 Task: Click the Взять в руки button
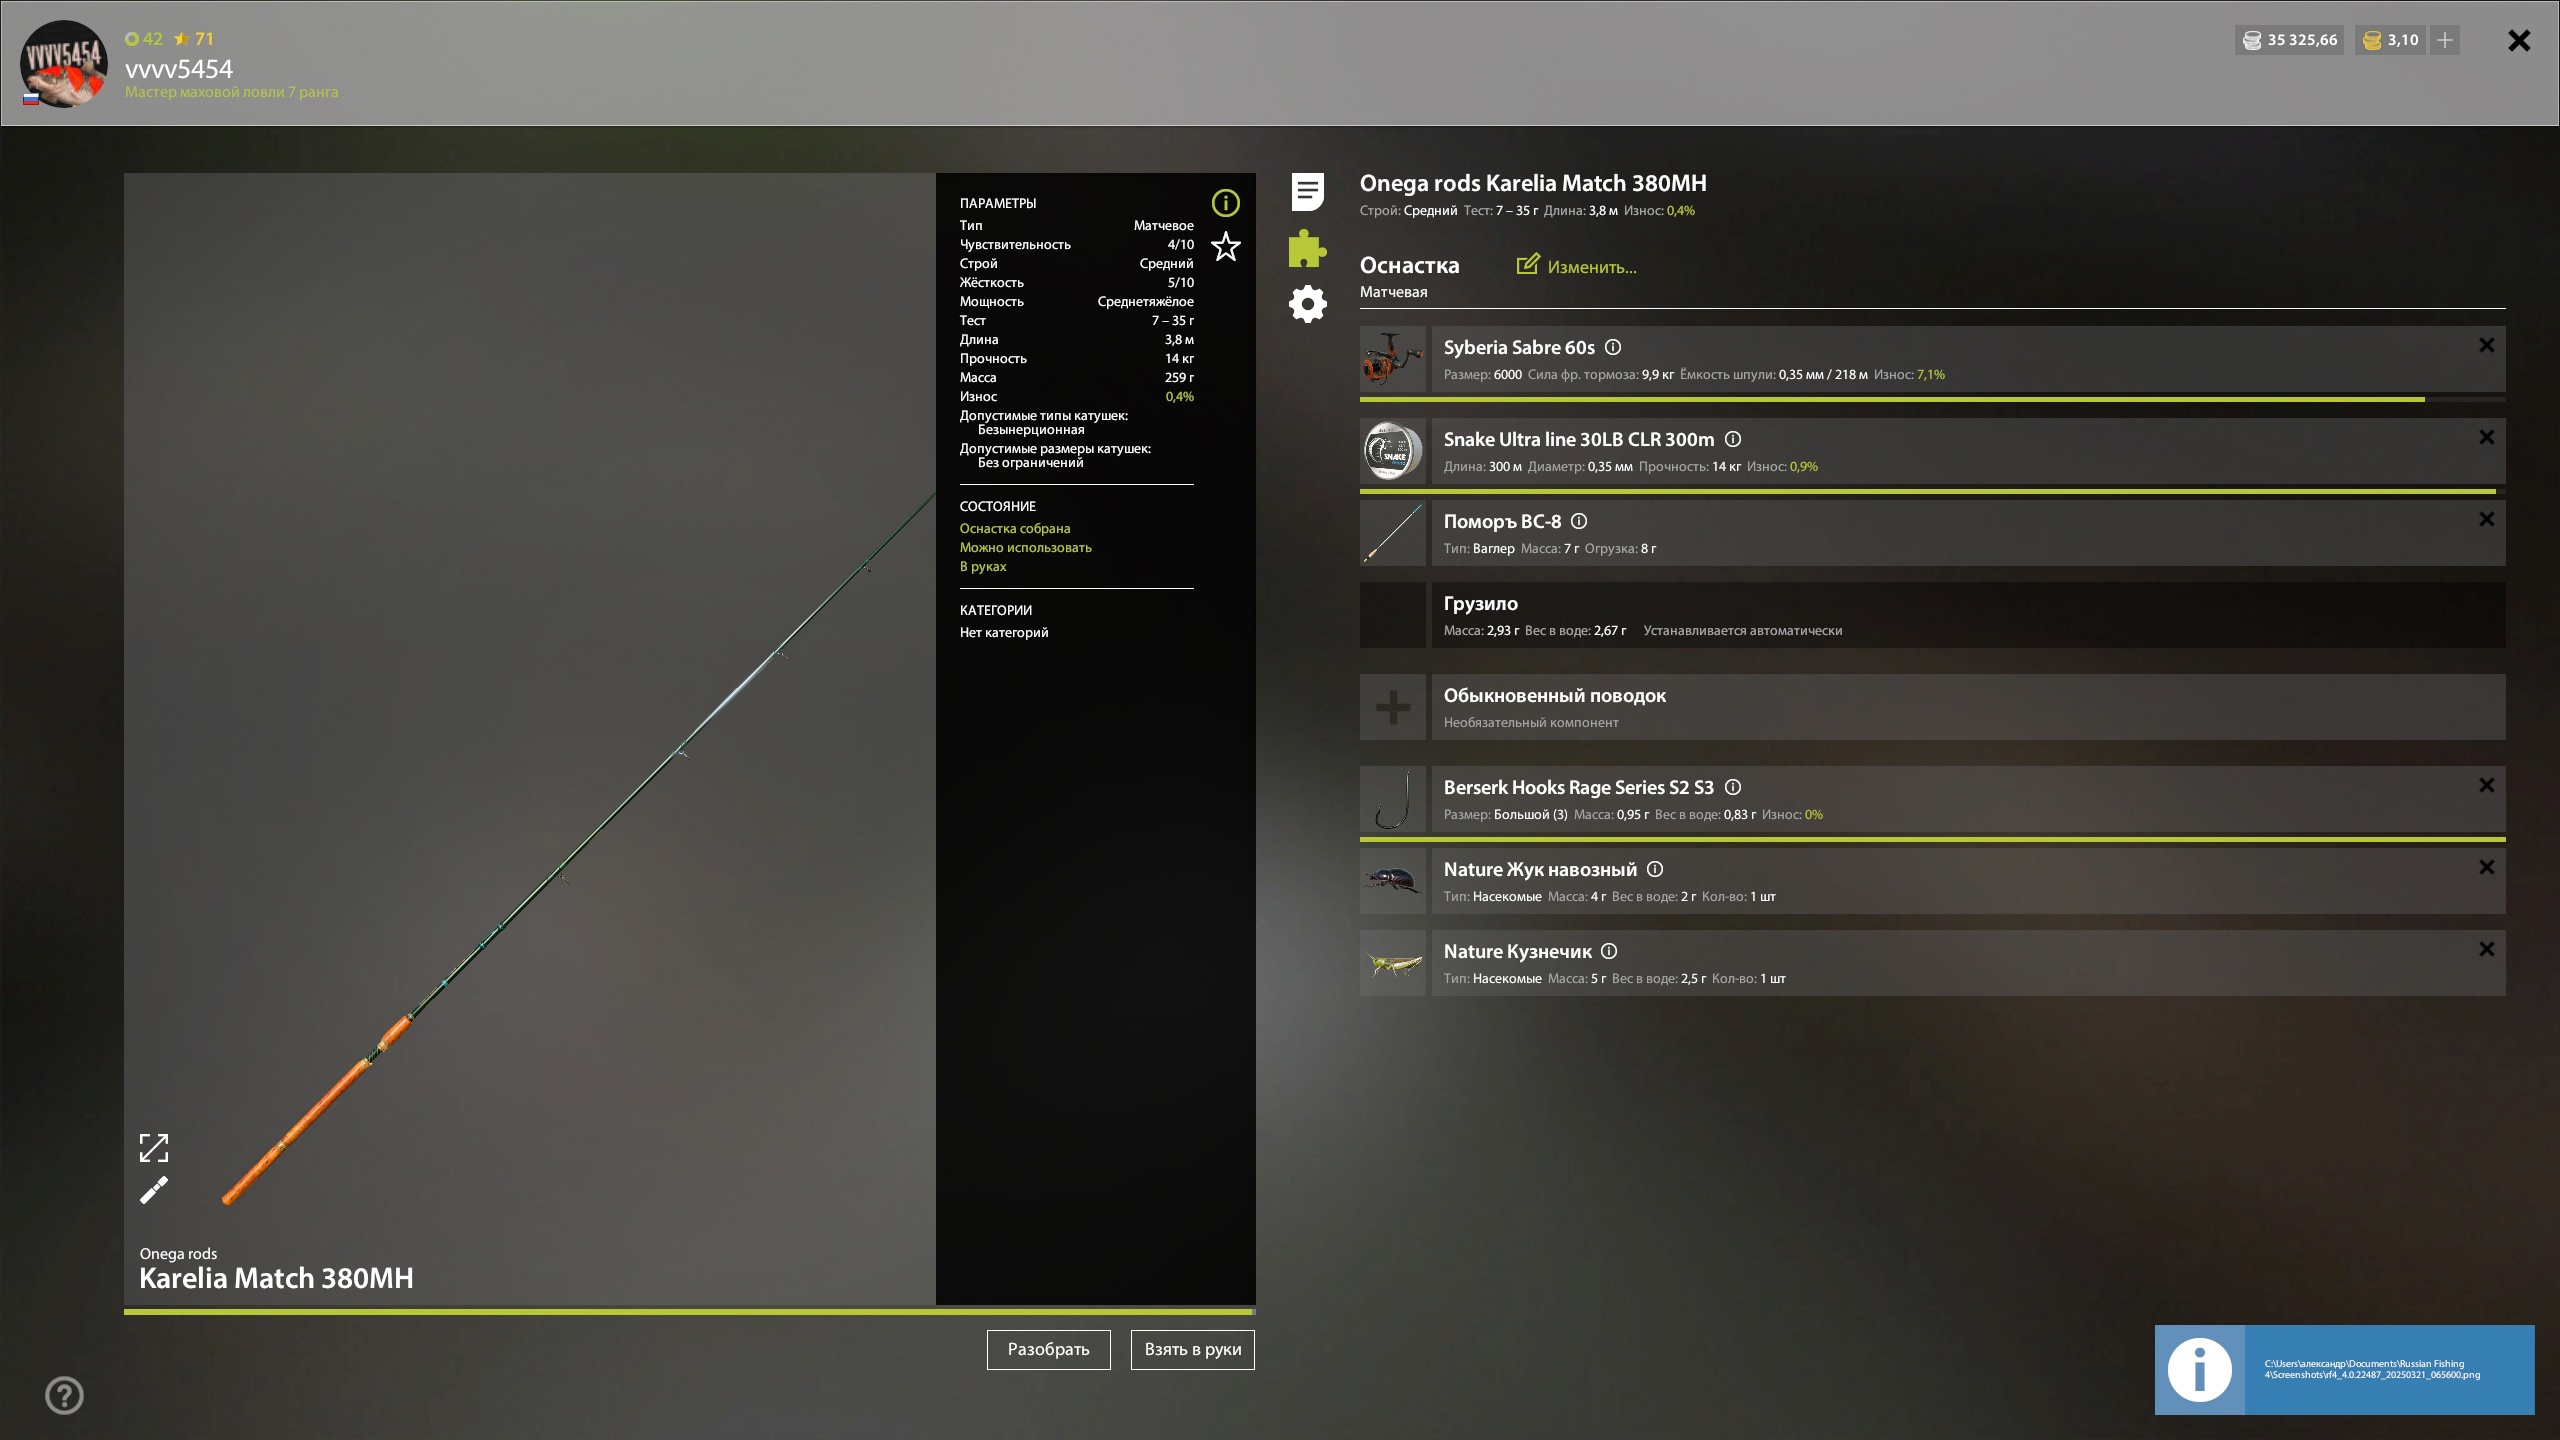click(x=1192, y=1350)
